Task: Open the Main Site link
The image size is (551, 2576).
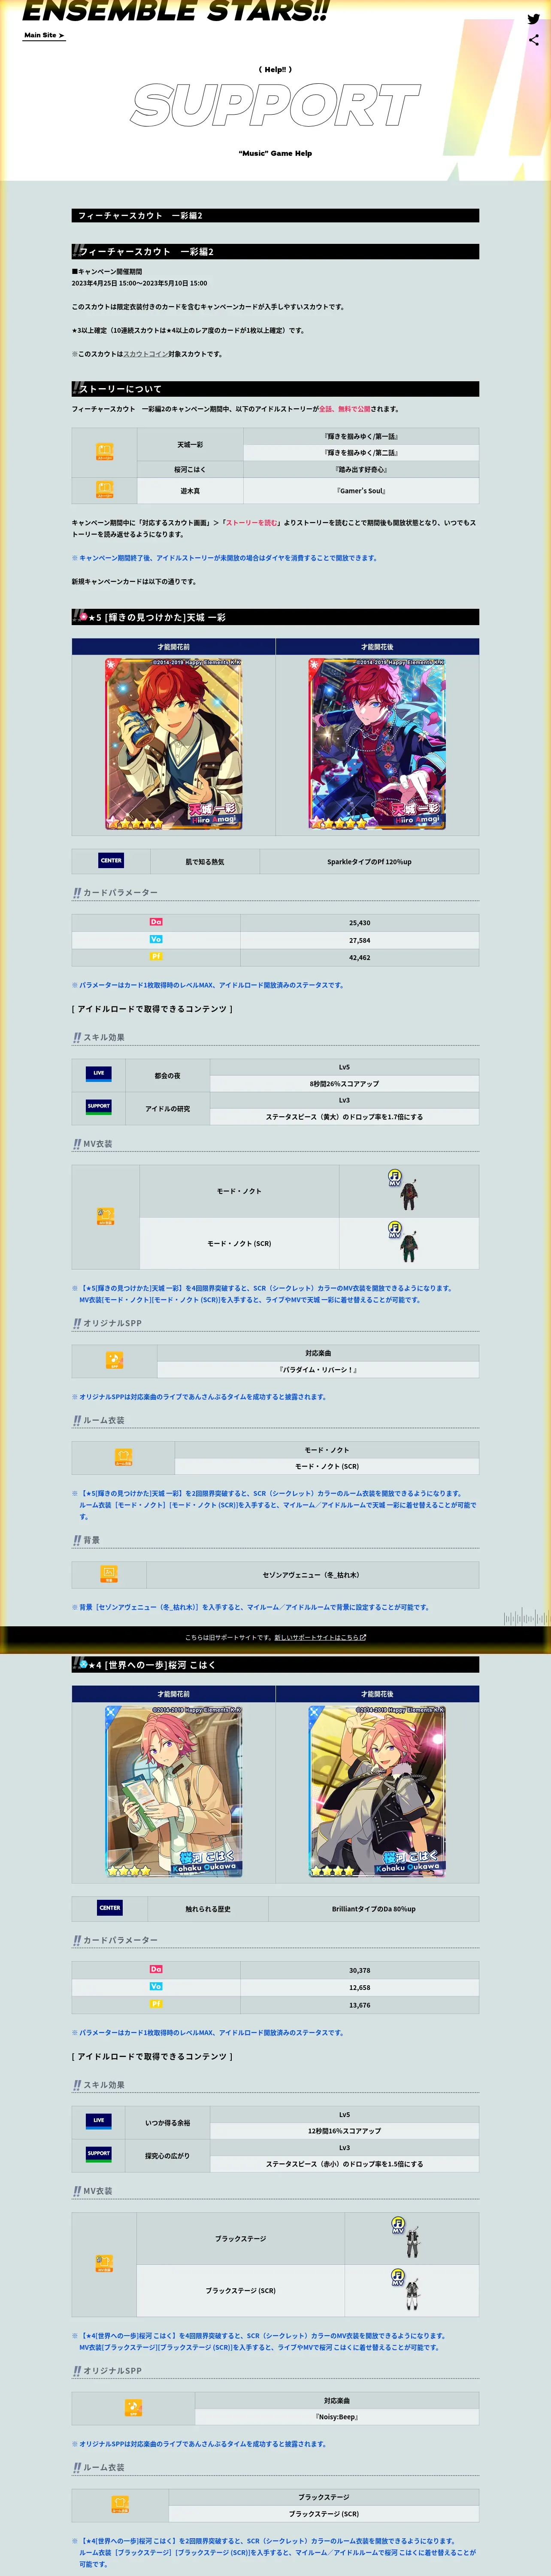Action: (44, 35)
